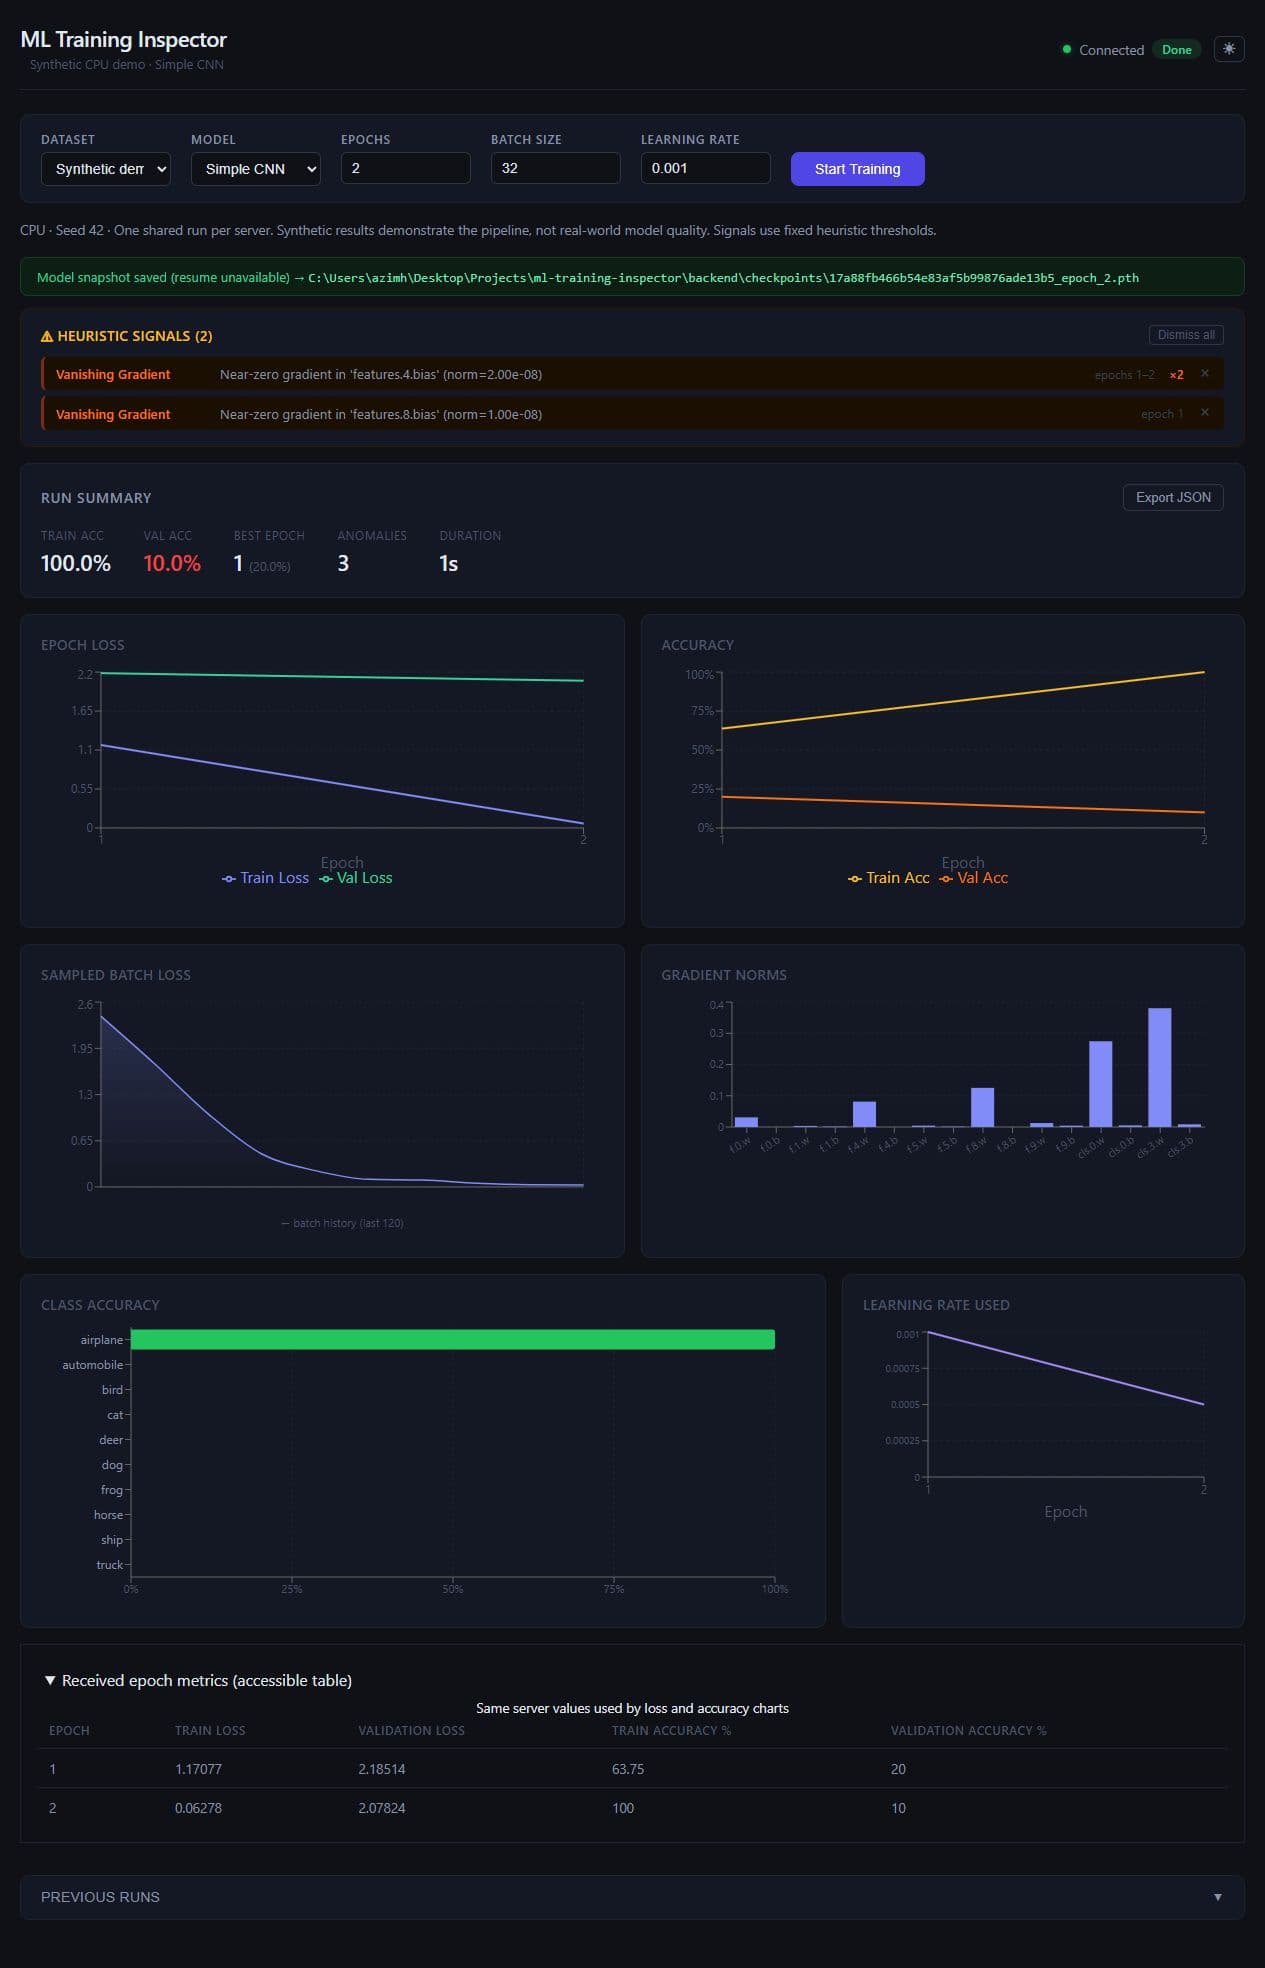
Task: Click the model snapshot checkpoint path
Action: pos(723,278)
